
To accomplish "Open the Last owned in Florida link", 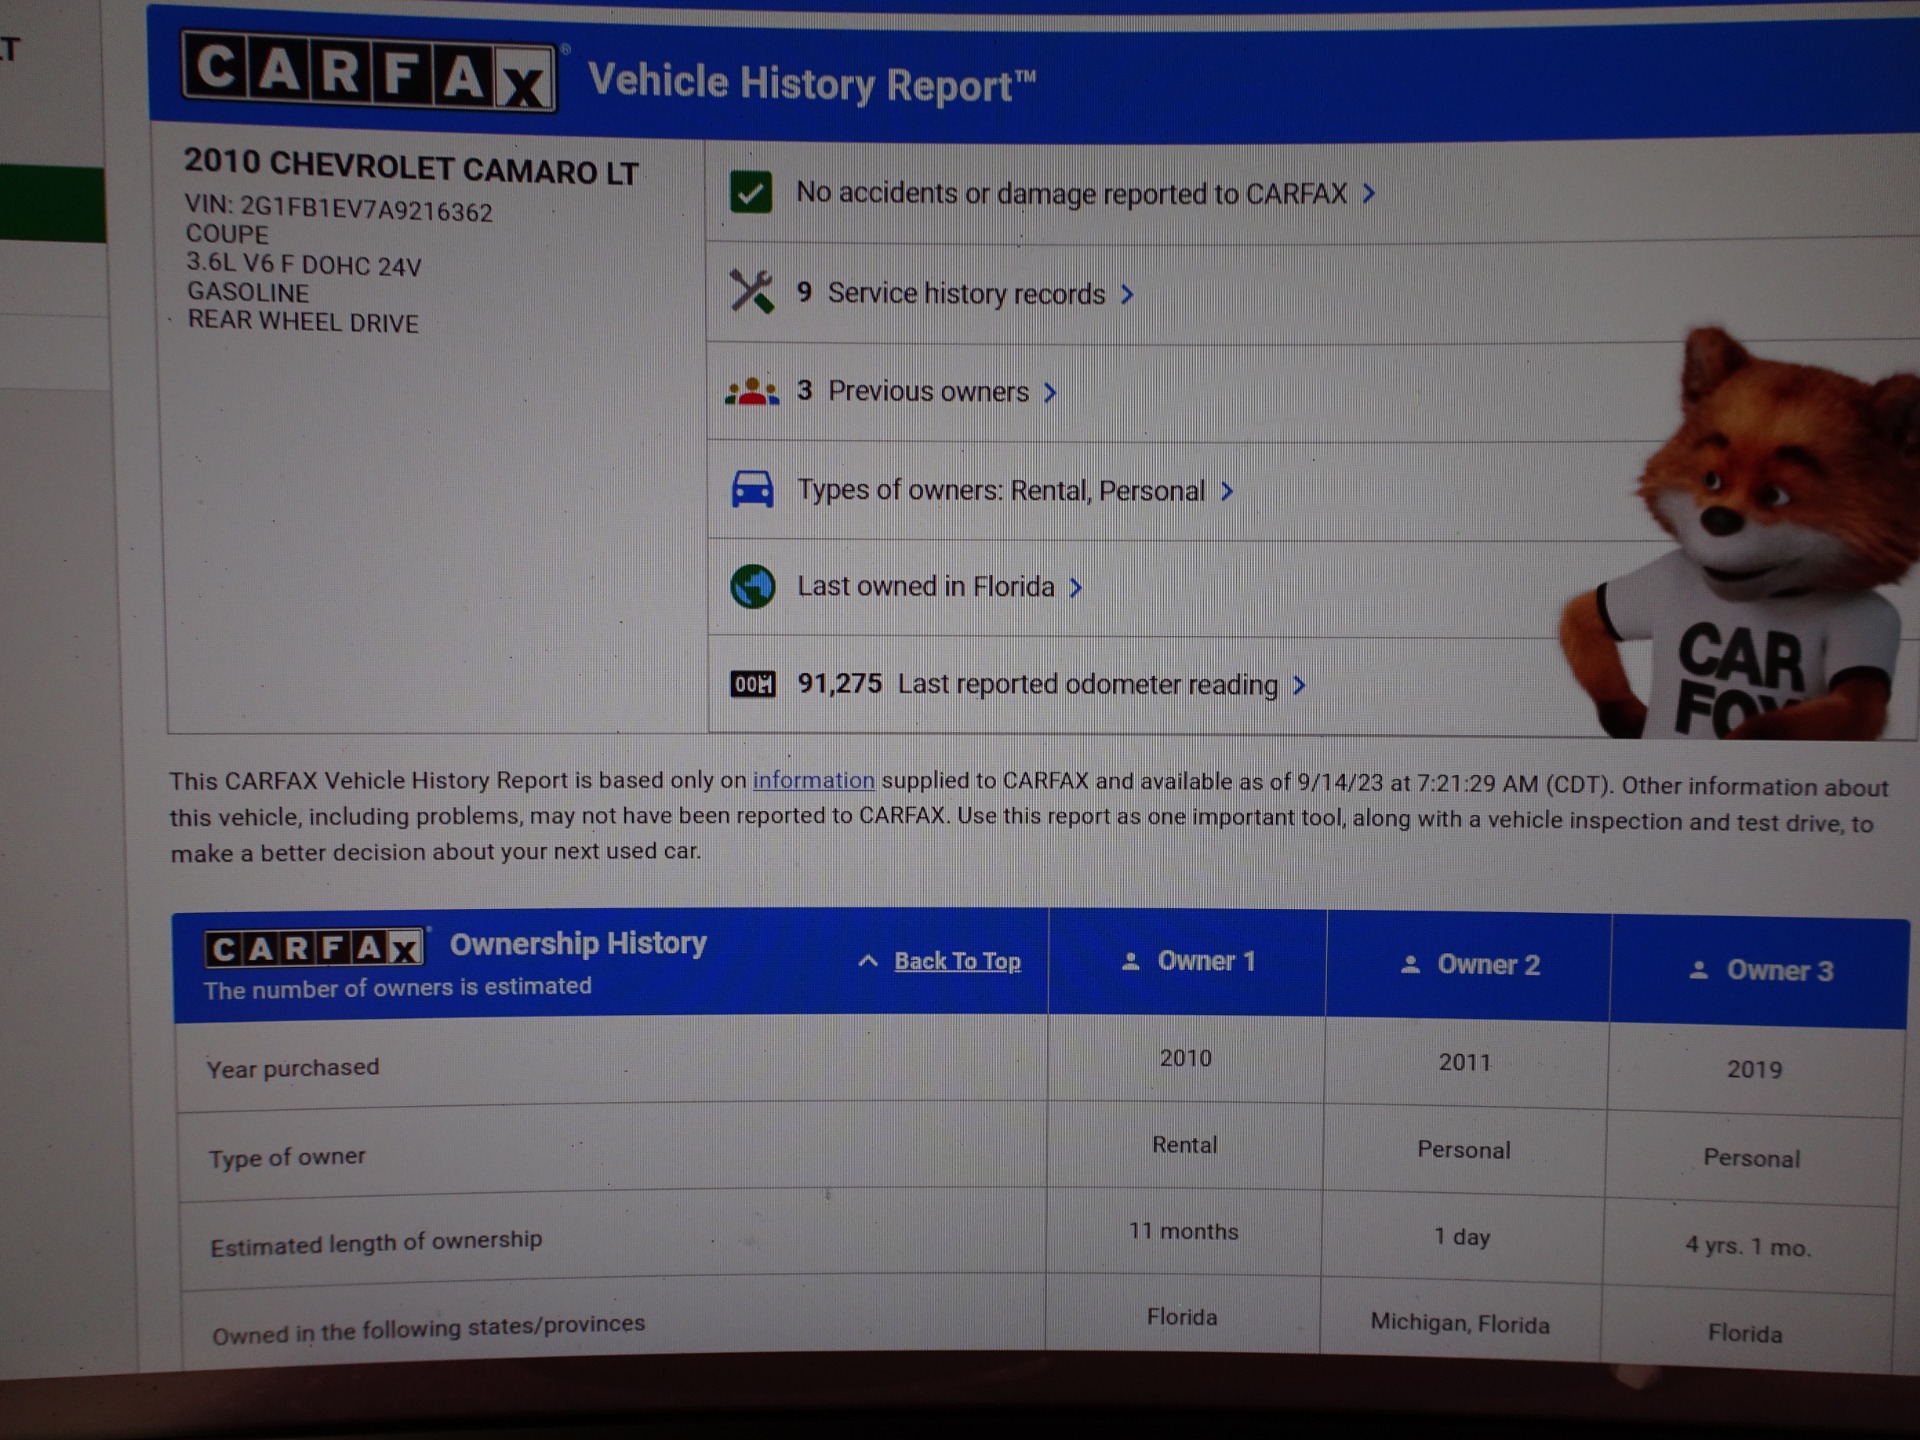I will click(925, 586).
